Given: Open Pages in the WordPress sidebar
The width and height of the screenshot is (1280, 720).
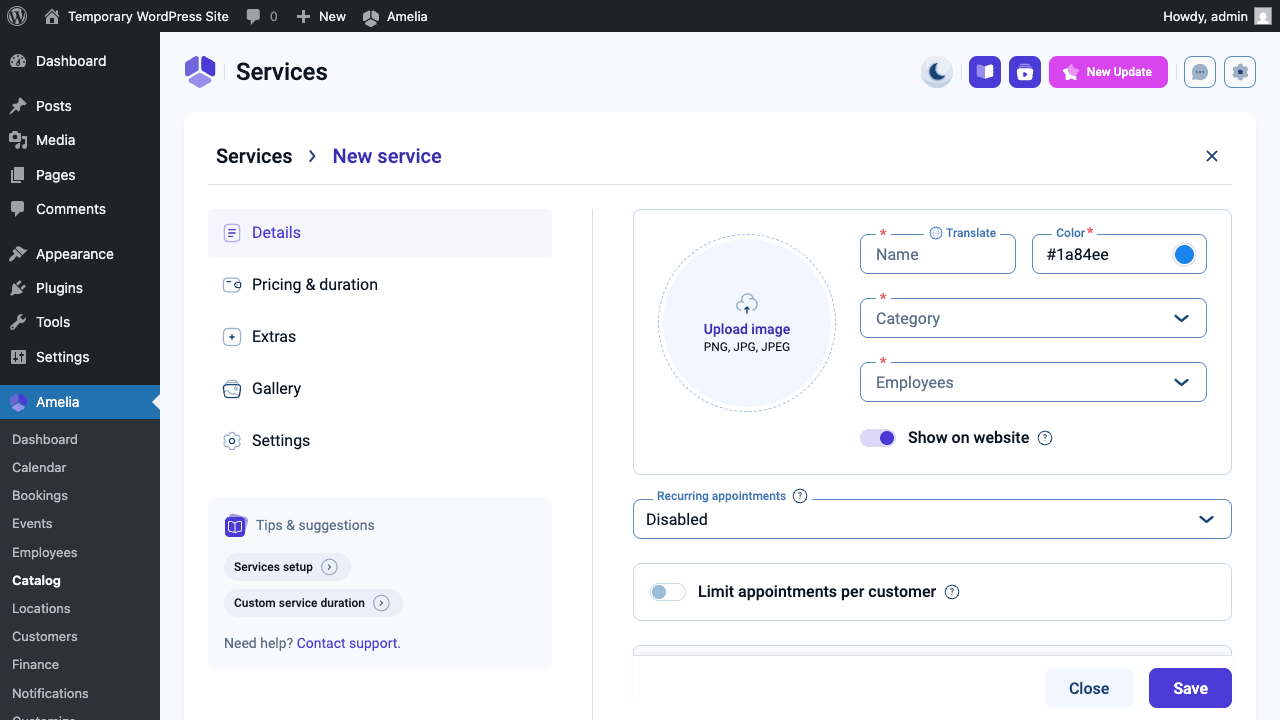Looking at the screenshot, I should tap(80, 175).
